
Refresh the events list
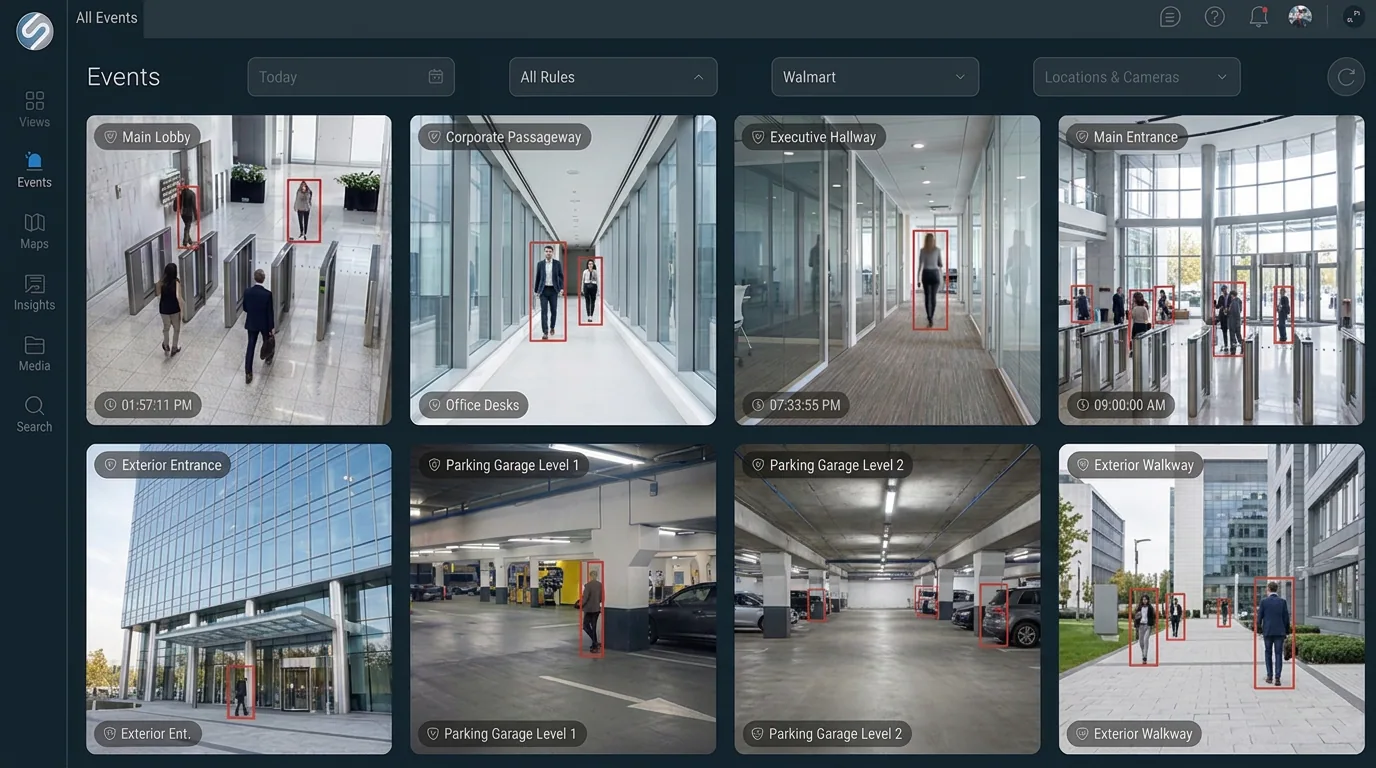pyautogui.click(x=1346, y=77)
